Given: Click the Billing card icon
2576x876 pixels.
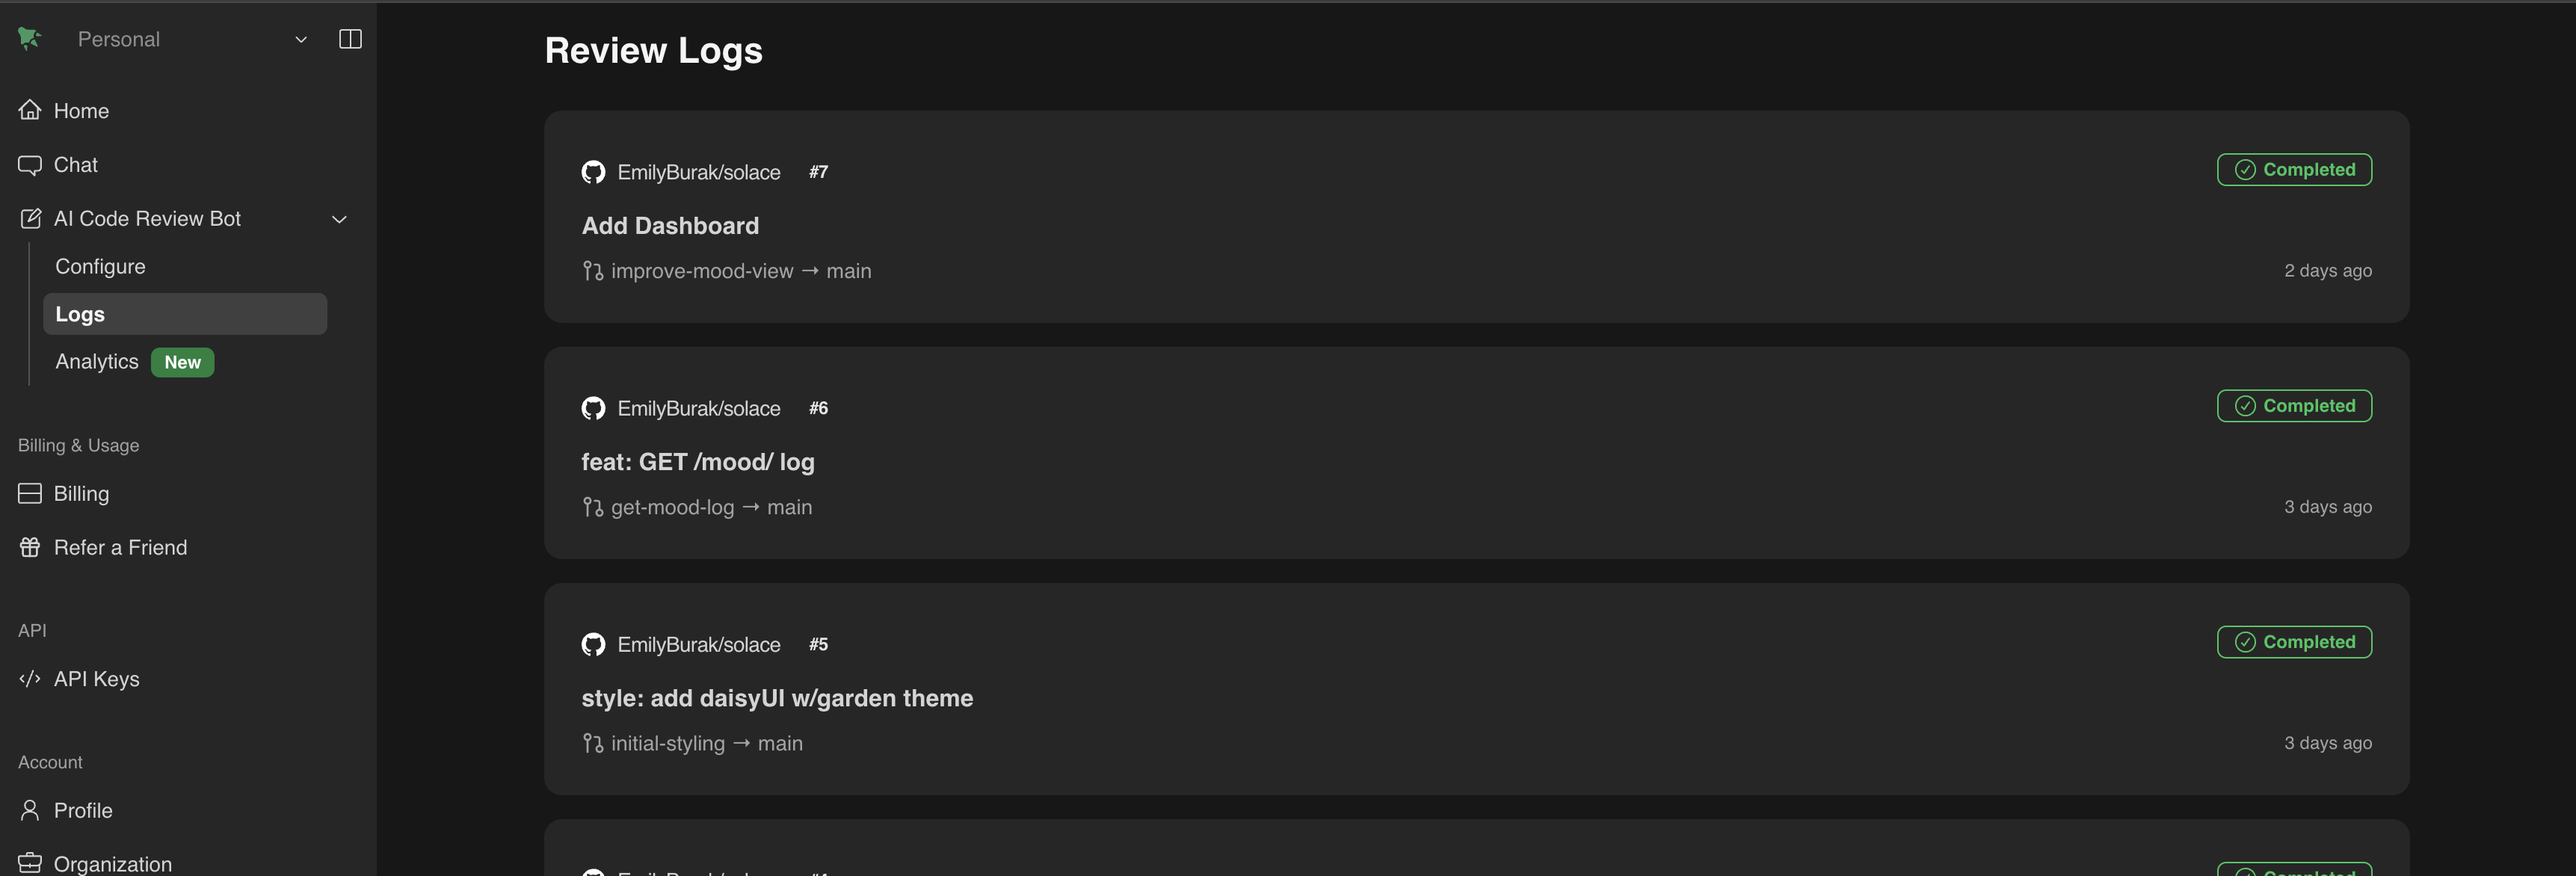Looking at the screenshot, I should (x=30, y=493).
